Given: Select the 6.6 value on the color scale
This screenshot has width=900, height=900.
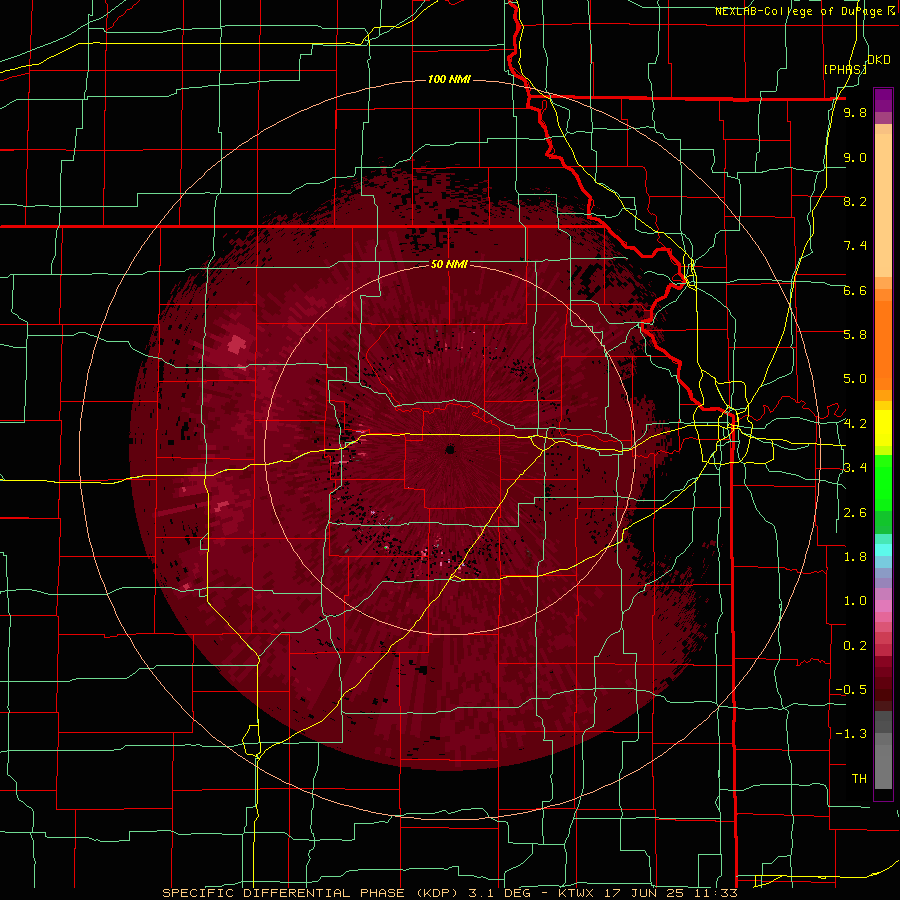Looking at the screenshot, I should point(855,290).
